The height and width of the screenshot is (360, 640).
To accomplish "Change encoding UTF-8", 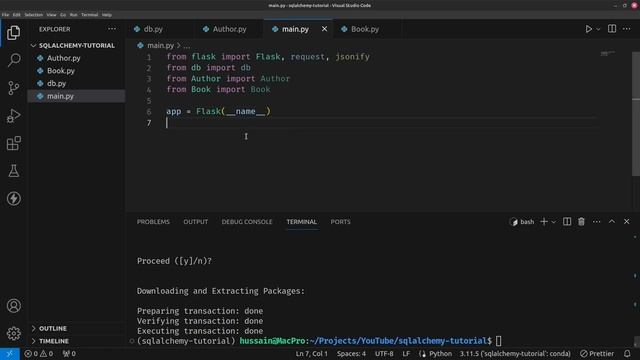I will 384,354.
